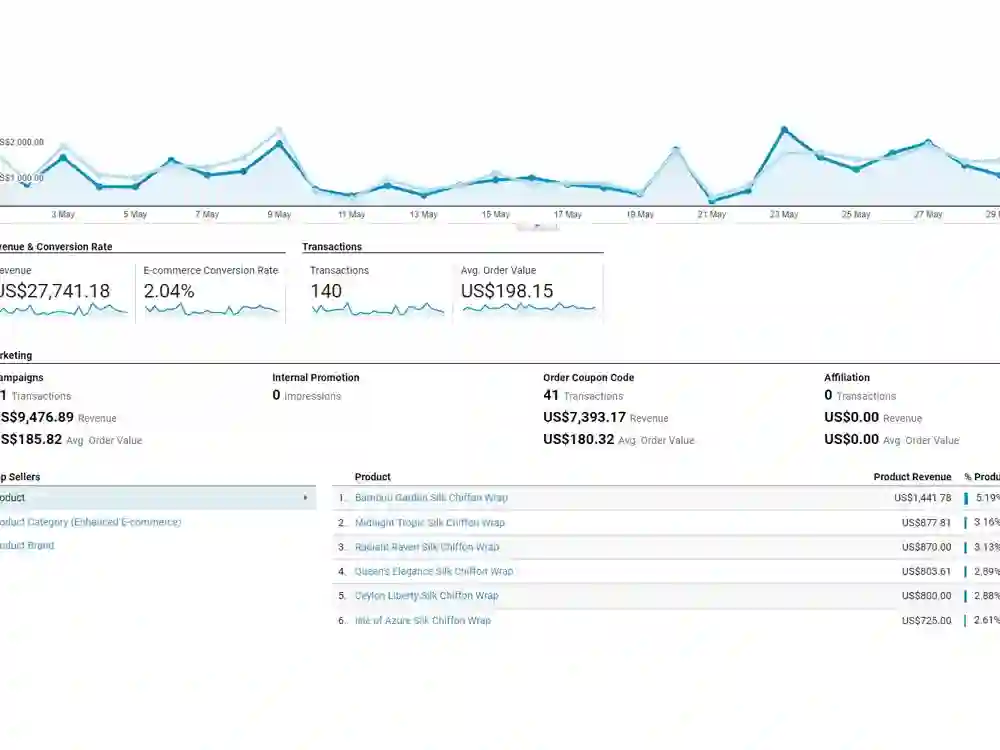This screenshot has width=1000, height=750.
Task: Click the US$877.81 product revenue cell
Action: coord(926,522)
